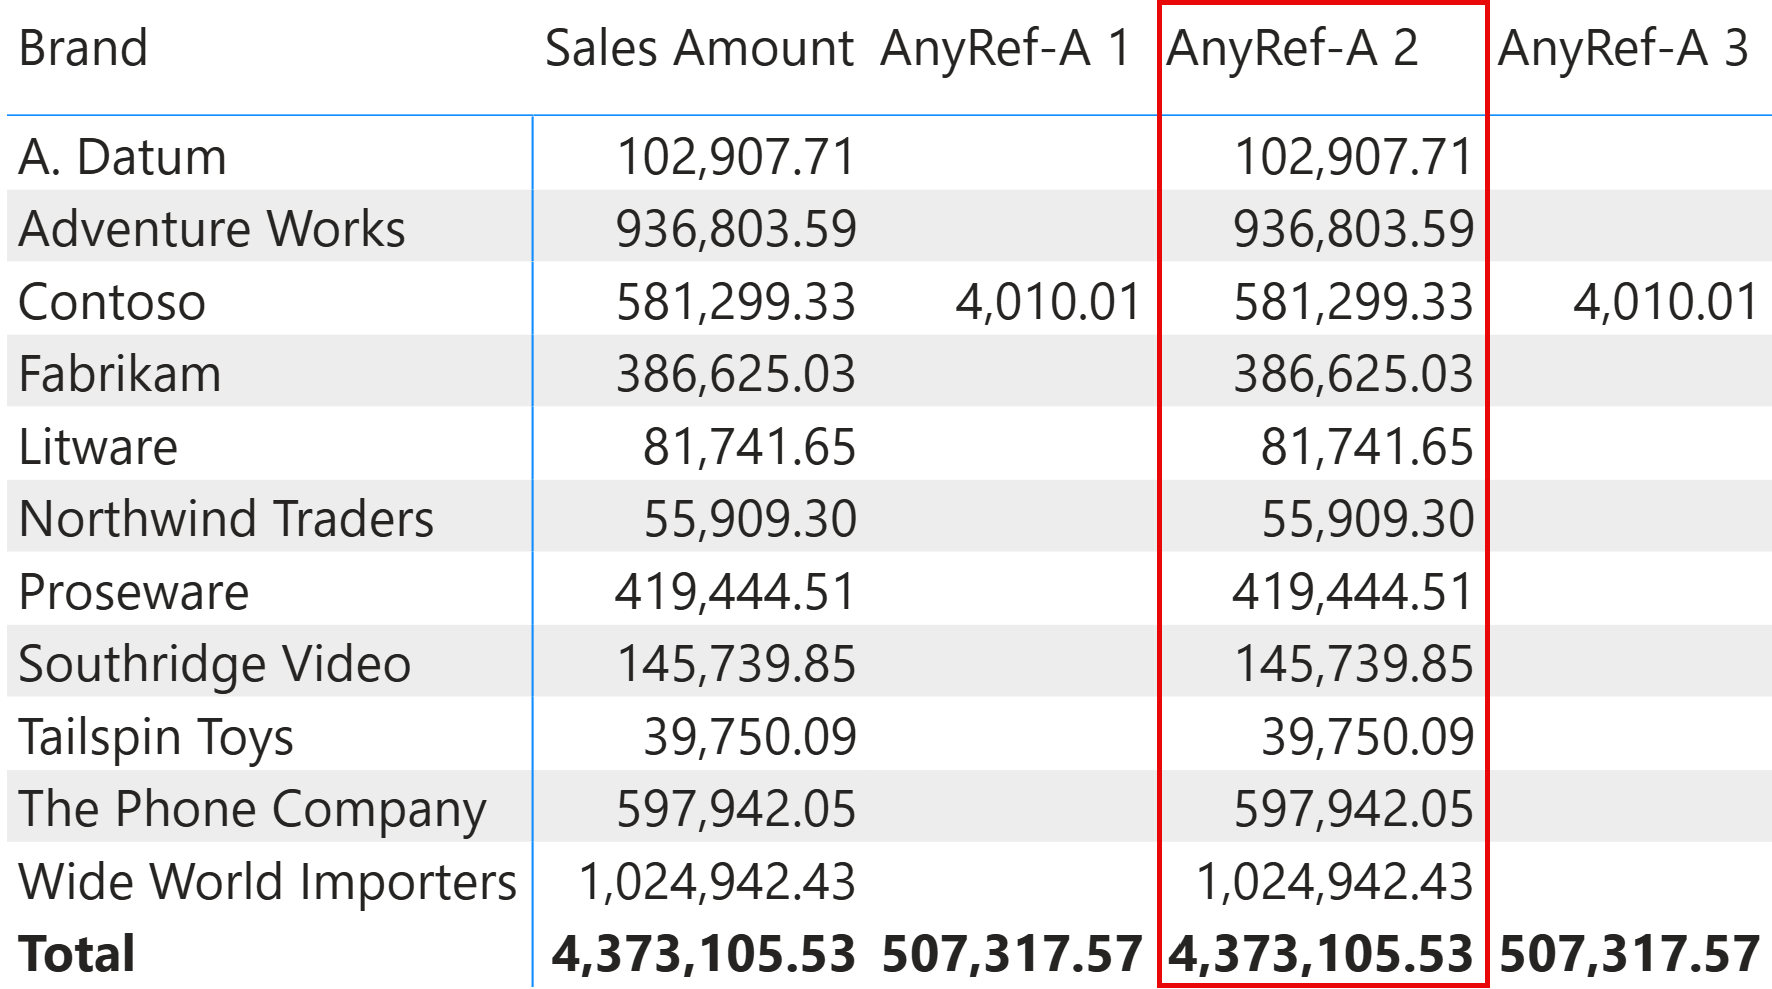This screenshot has width=1772, height=989.
Task: Click Contoso's 4,010.01 value under AnyRef-A 3
Action: click(x=1665, y=302)
